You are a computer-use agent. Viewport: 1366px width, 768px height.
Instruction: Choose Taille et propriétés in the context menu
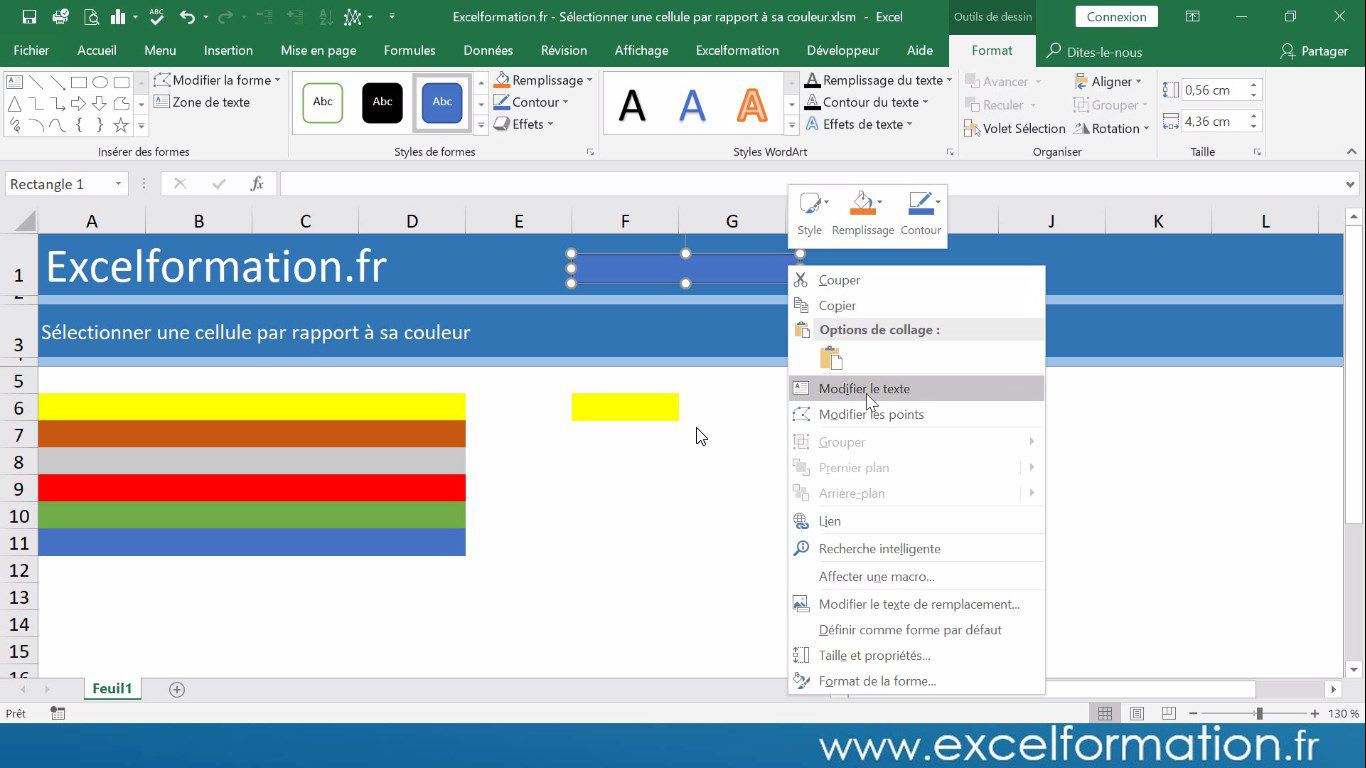coord(917,655)
